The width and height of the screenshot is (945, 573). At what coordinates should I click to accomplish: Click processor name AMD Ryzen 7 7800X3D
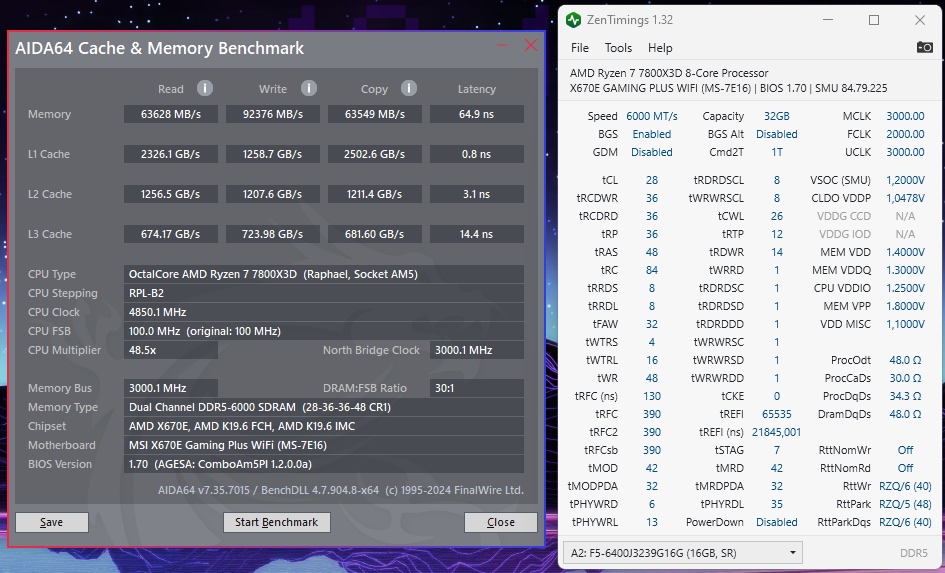pos(669,73)
